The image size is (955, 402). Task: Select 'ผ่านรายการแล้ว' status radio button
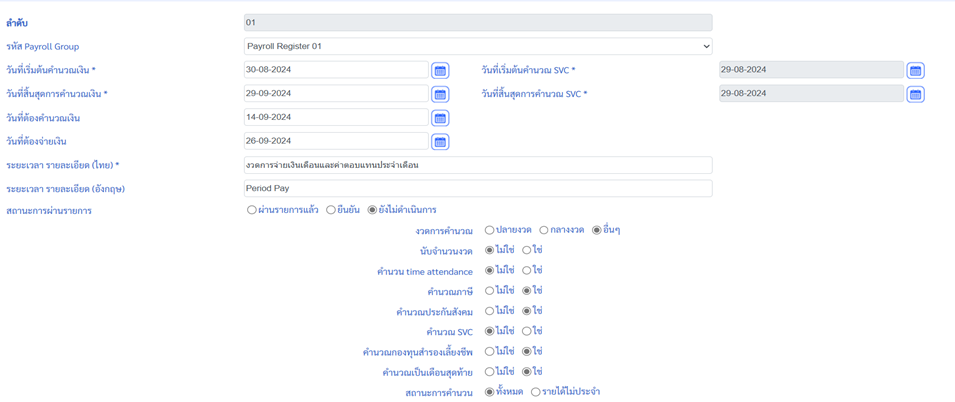[x=252, y=210]
